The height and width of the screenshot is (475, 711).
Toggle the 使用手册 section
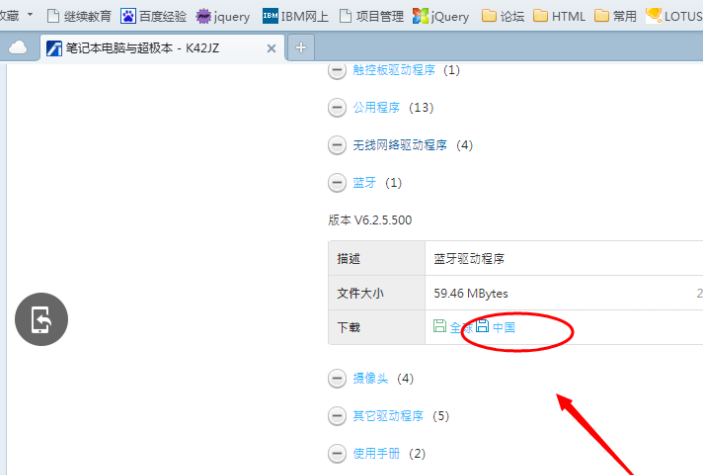[337, 454]
